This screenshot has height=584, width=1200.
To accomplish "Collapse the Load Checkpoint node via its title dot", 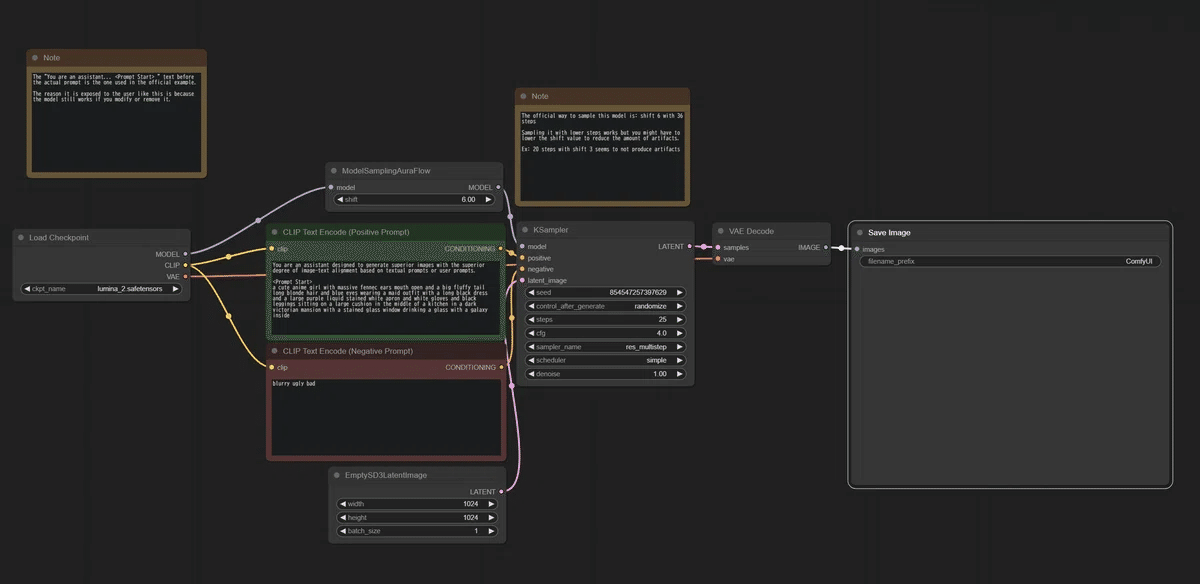I will [22, 238].
